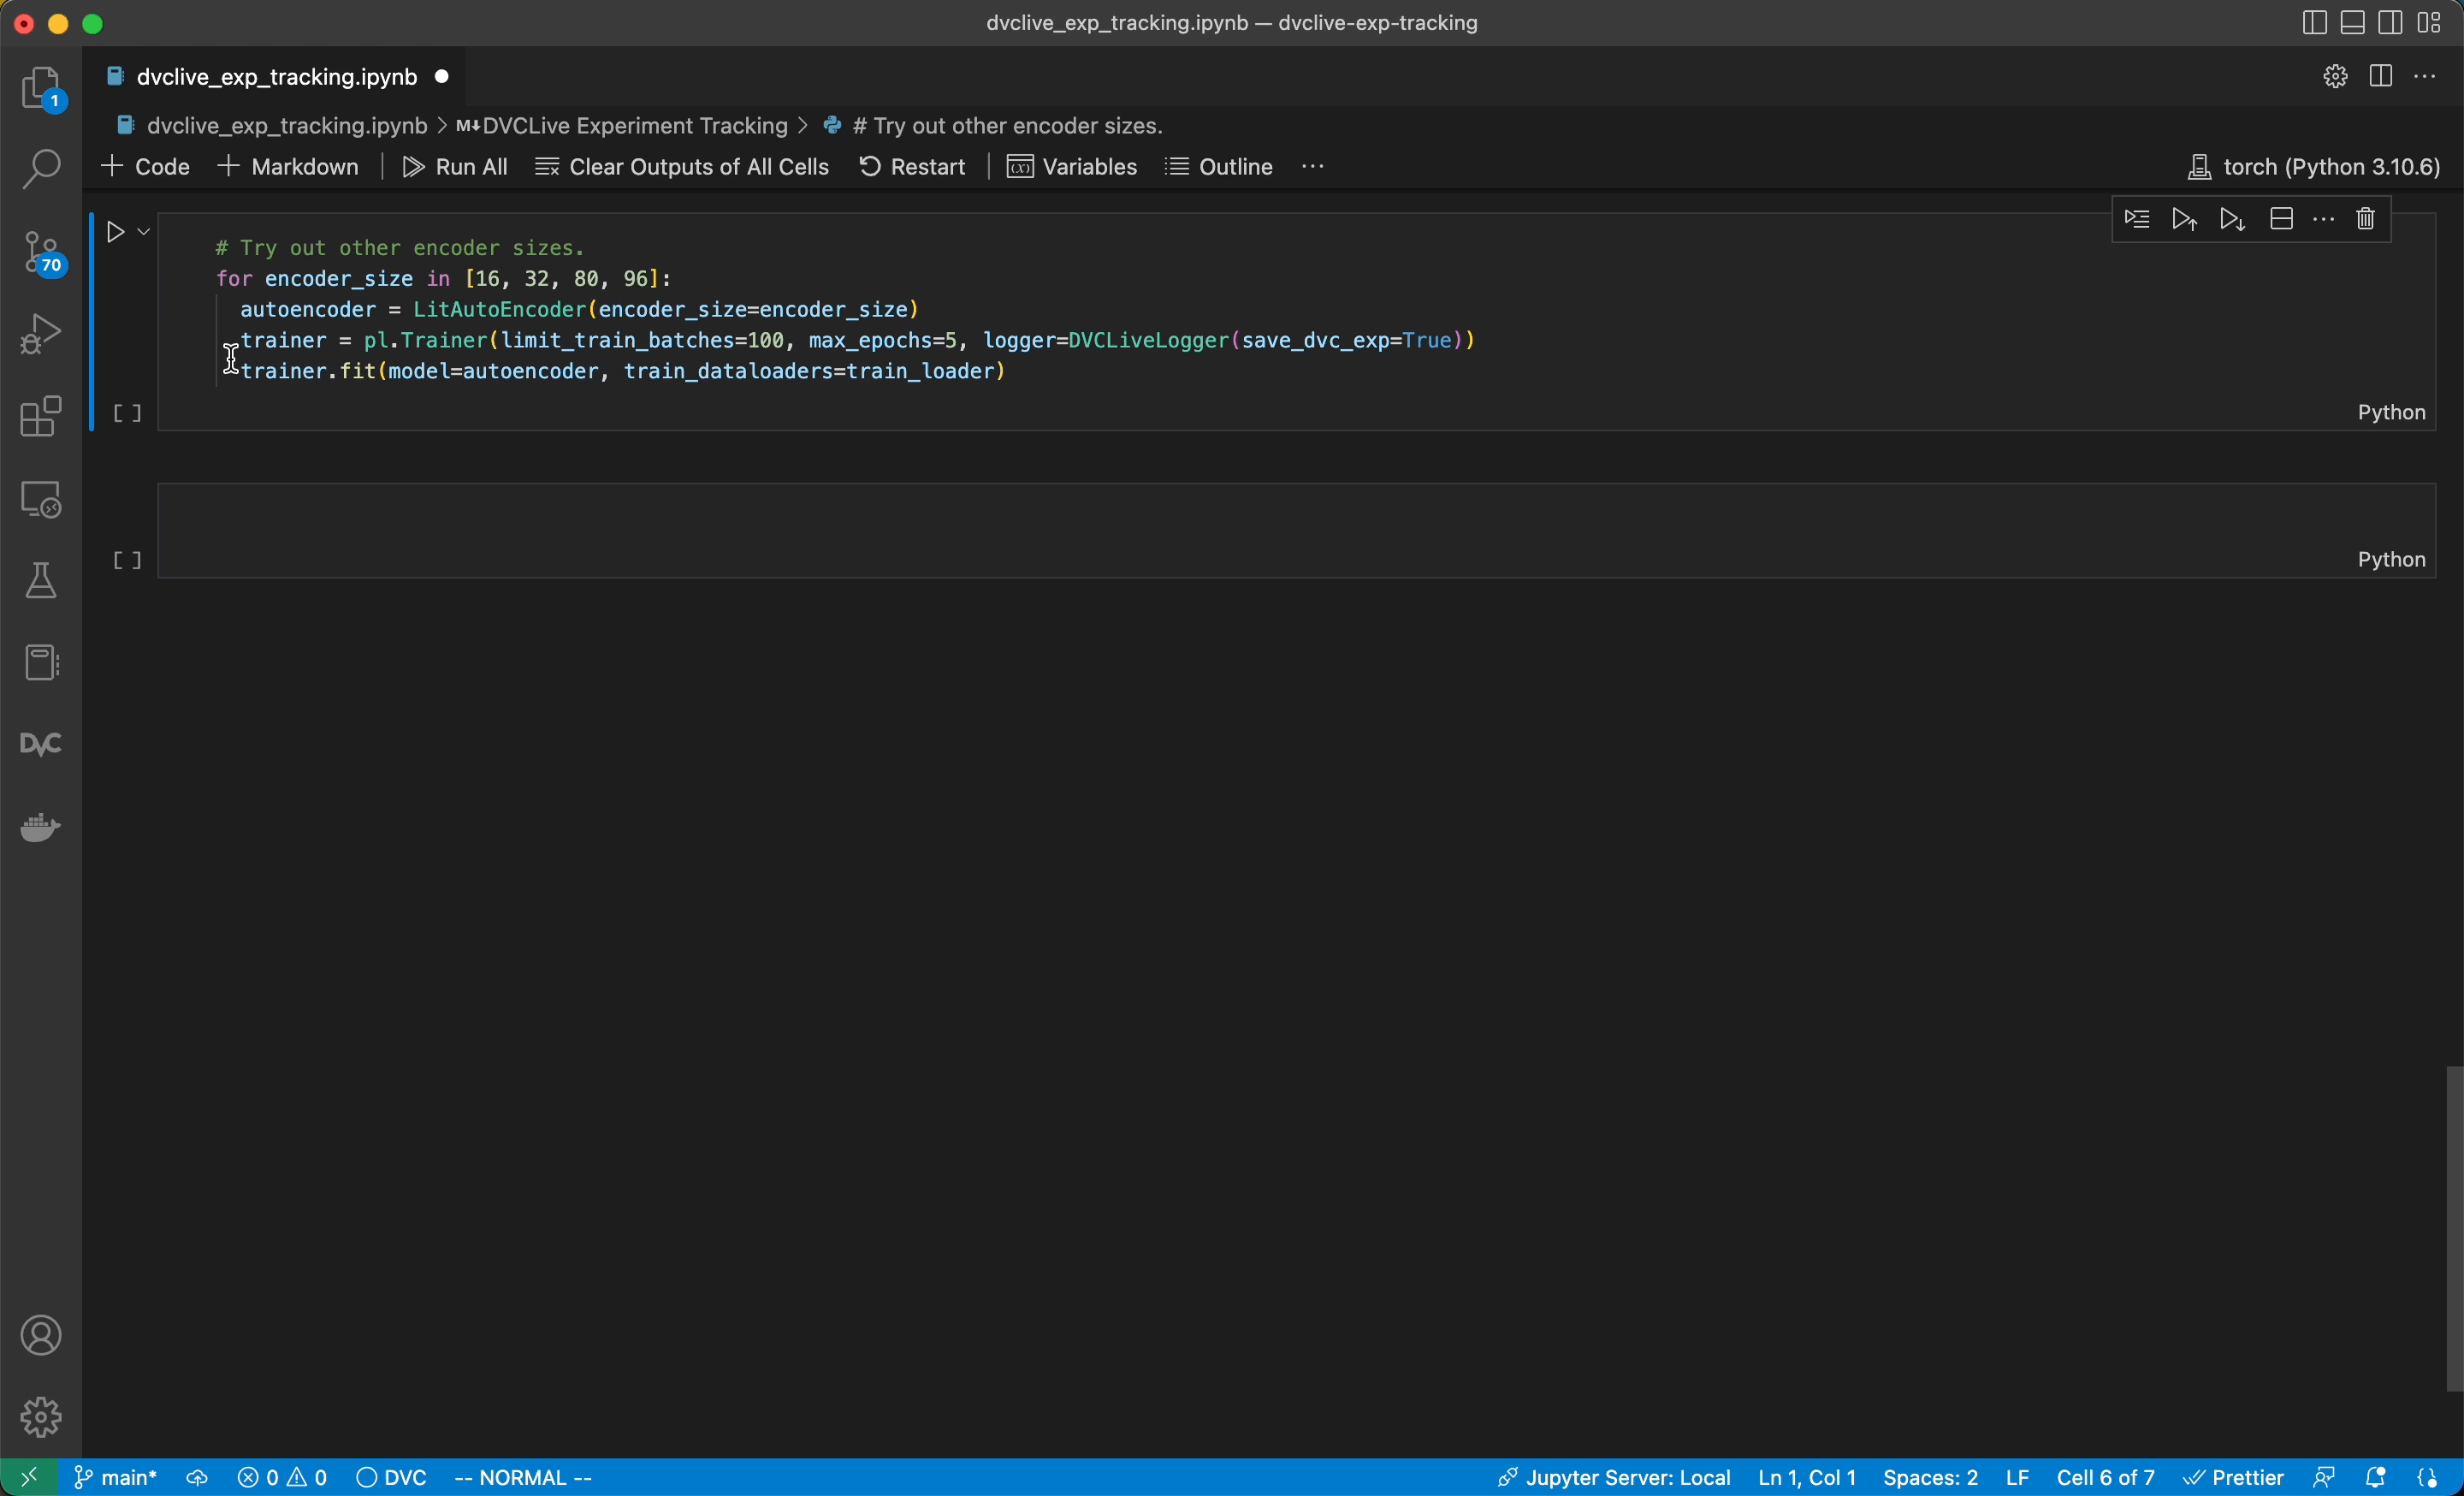Open the Extensions view

click(41, 417)
